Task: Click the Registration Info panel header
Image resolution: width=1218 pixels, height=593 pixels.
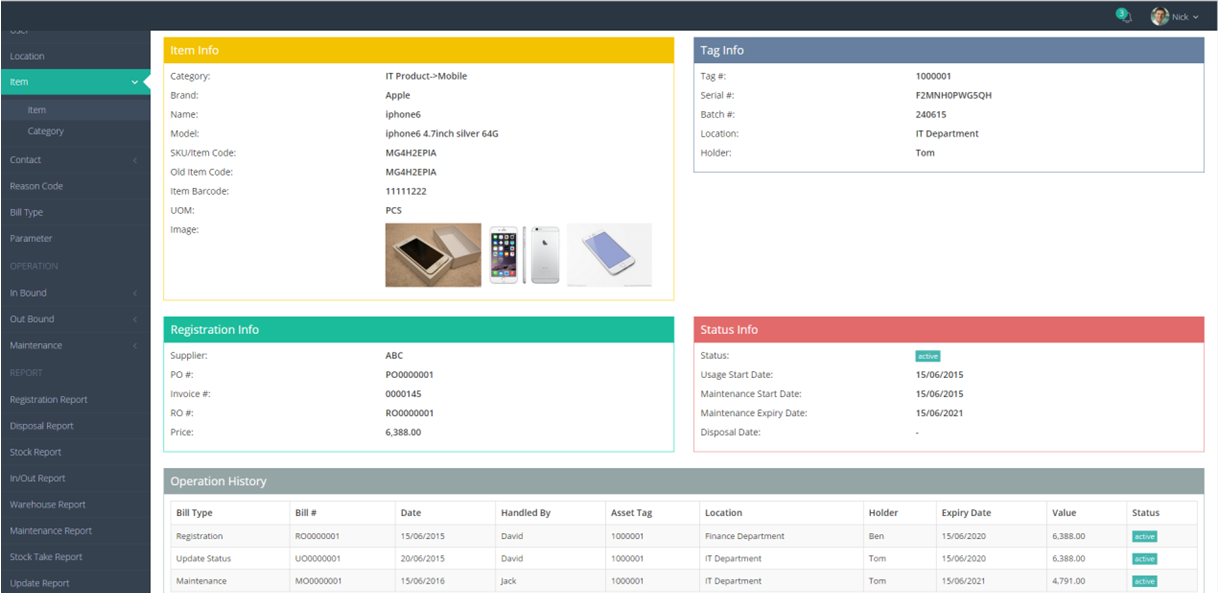Action: pos(419,329)
